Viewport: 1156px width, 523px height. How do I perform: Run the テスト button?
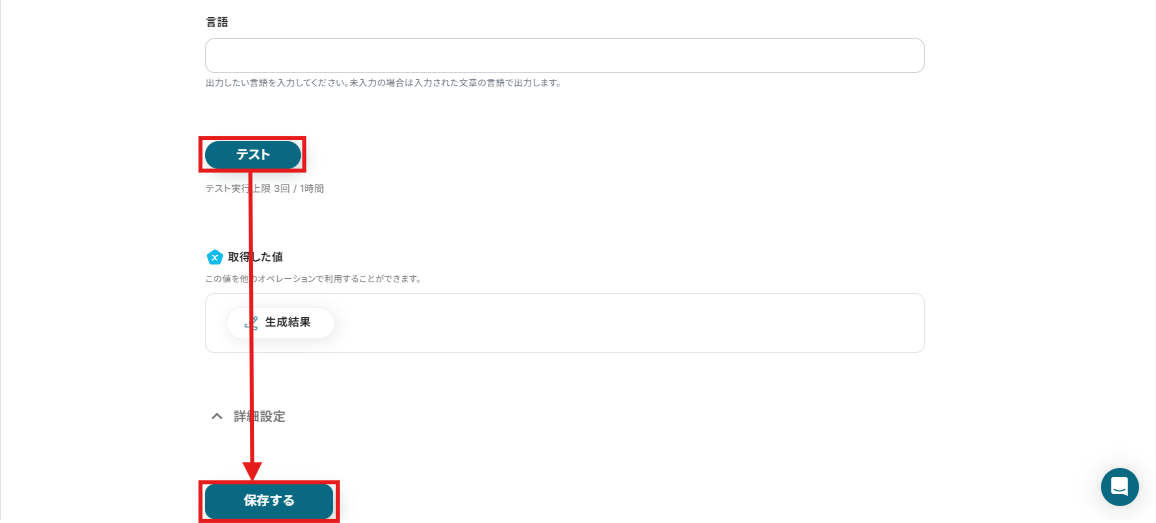253,155
